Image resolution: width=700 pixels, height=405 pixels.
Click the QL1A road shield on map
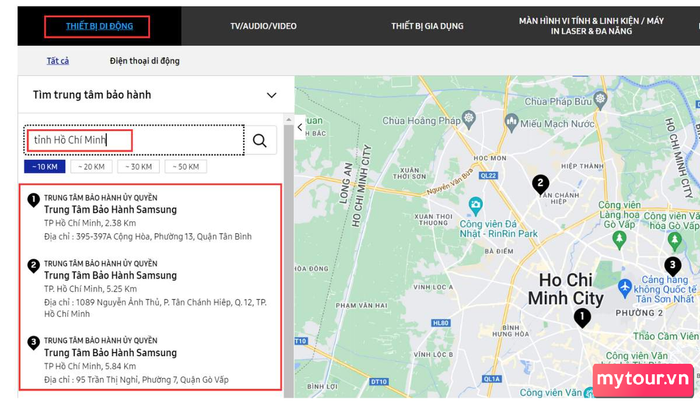click(491, 379)
